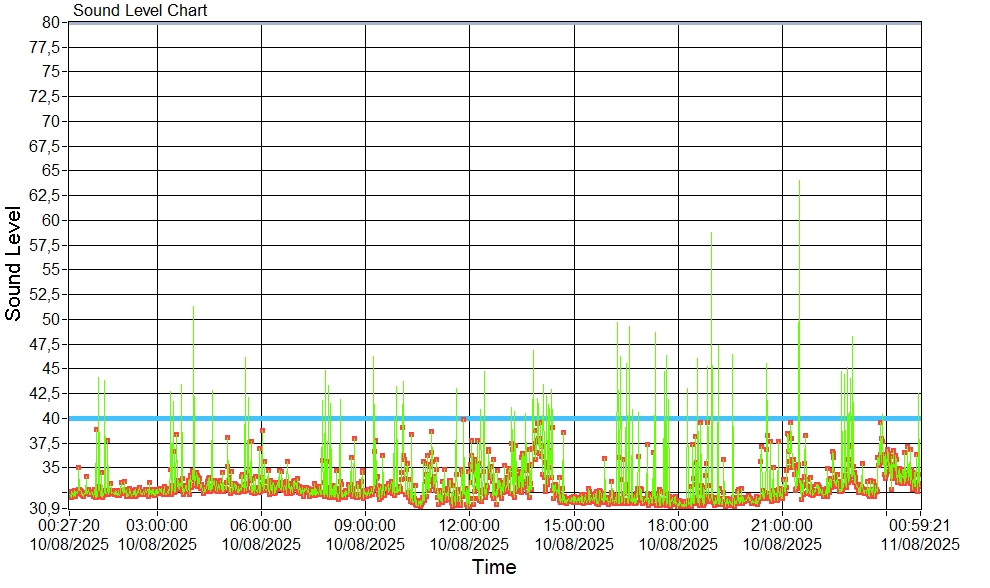Click the 11/08/2025 date label
Viewport: 990px width, 588px height.
coord(921,545)
